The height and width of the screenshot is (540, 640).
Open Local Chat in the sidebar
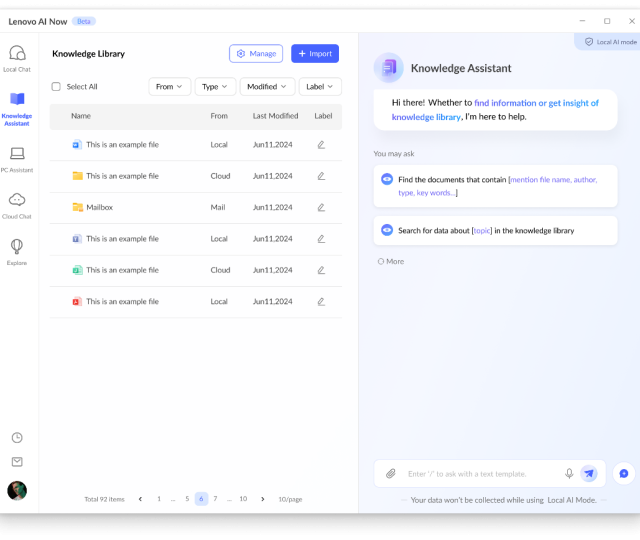coord(17,58)
